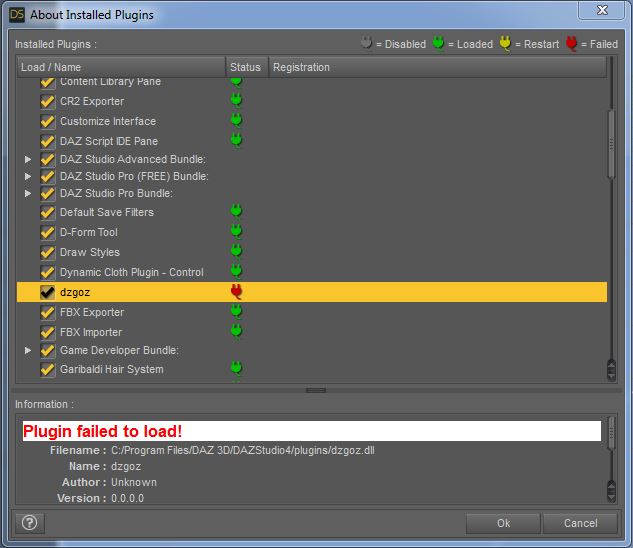This screenshot has width=633, height=548.
Task: Toggle the Default Save Filters checkbox
Action: pyautogui.click(x=48, y=212)
